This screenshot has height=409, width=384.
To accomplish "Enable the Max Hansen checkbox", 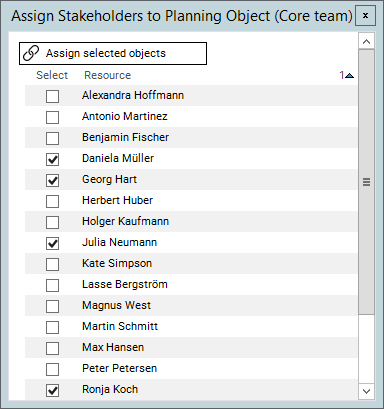I will [52, 348].
